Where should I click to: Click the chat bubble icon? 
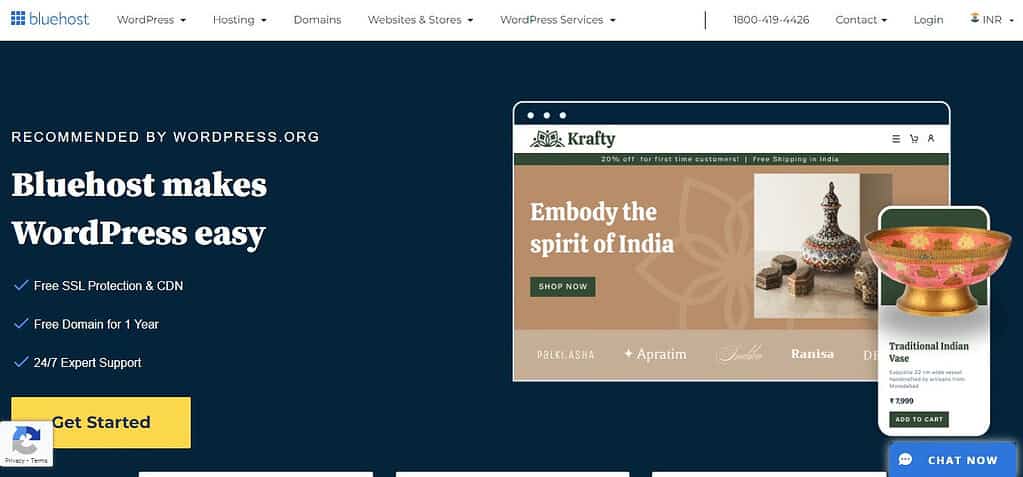[905, 459]
